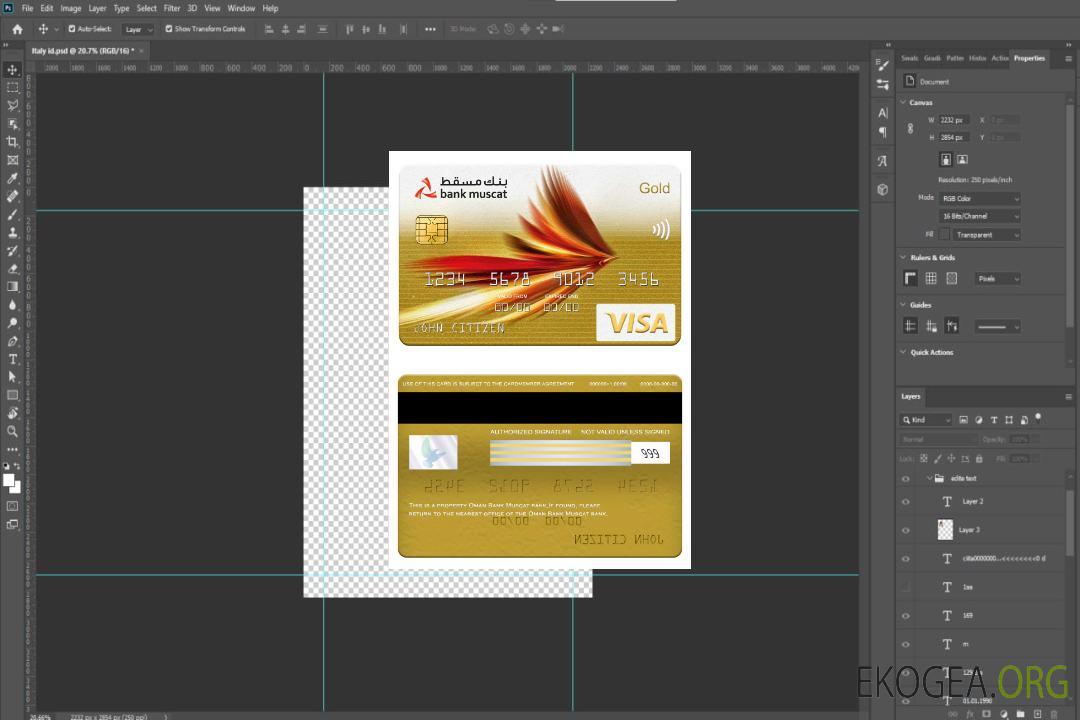Click the canvas height H field
This screenshot has height=720, width=1080.
click(954, 138)
